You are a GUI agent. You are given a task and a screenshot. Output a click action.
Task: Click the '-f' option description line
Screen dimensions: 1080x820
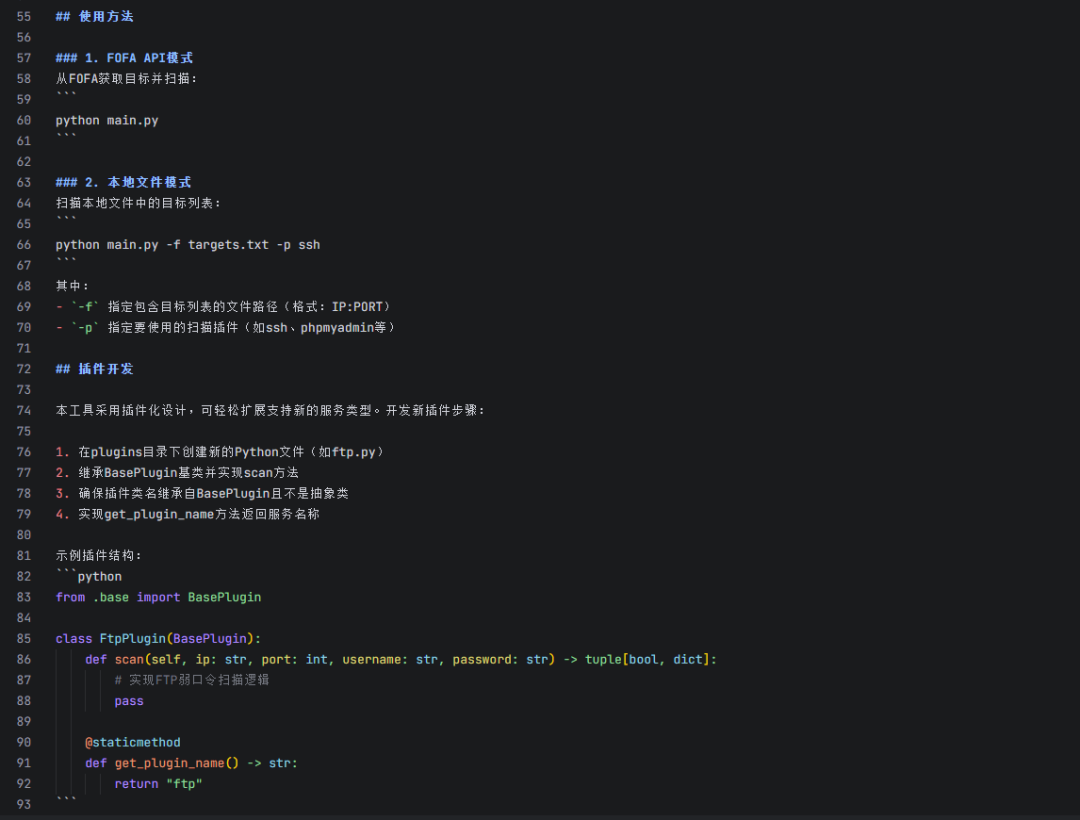[x=223, y=307]
